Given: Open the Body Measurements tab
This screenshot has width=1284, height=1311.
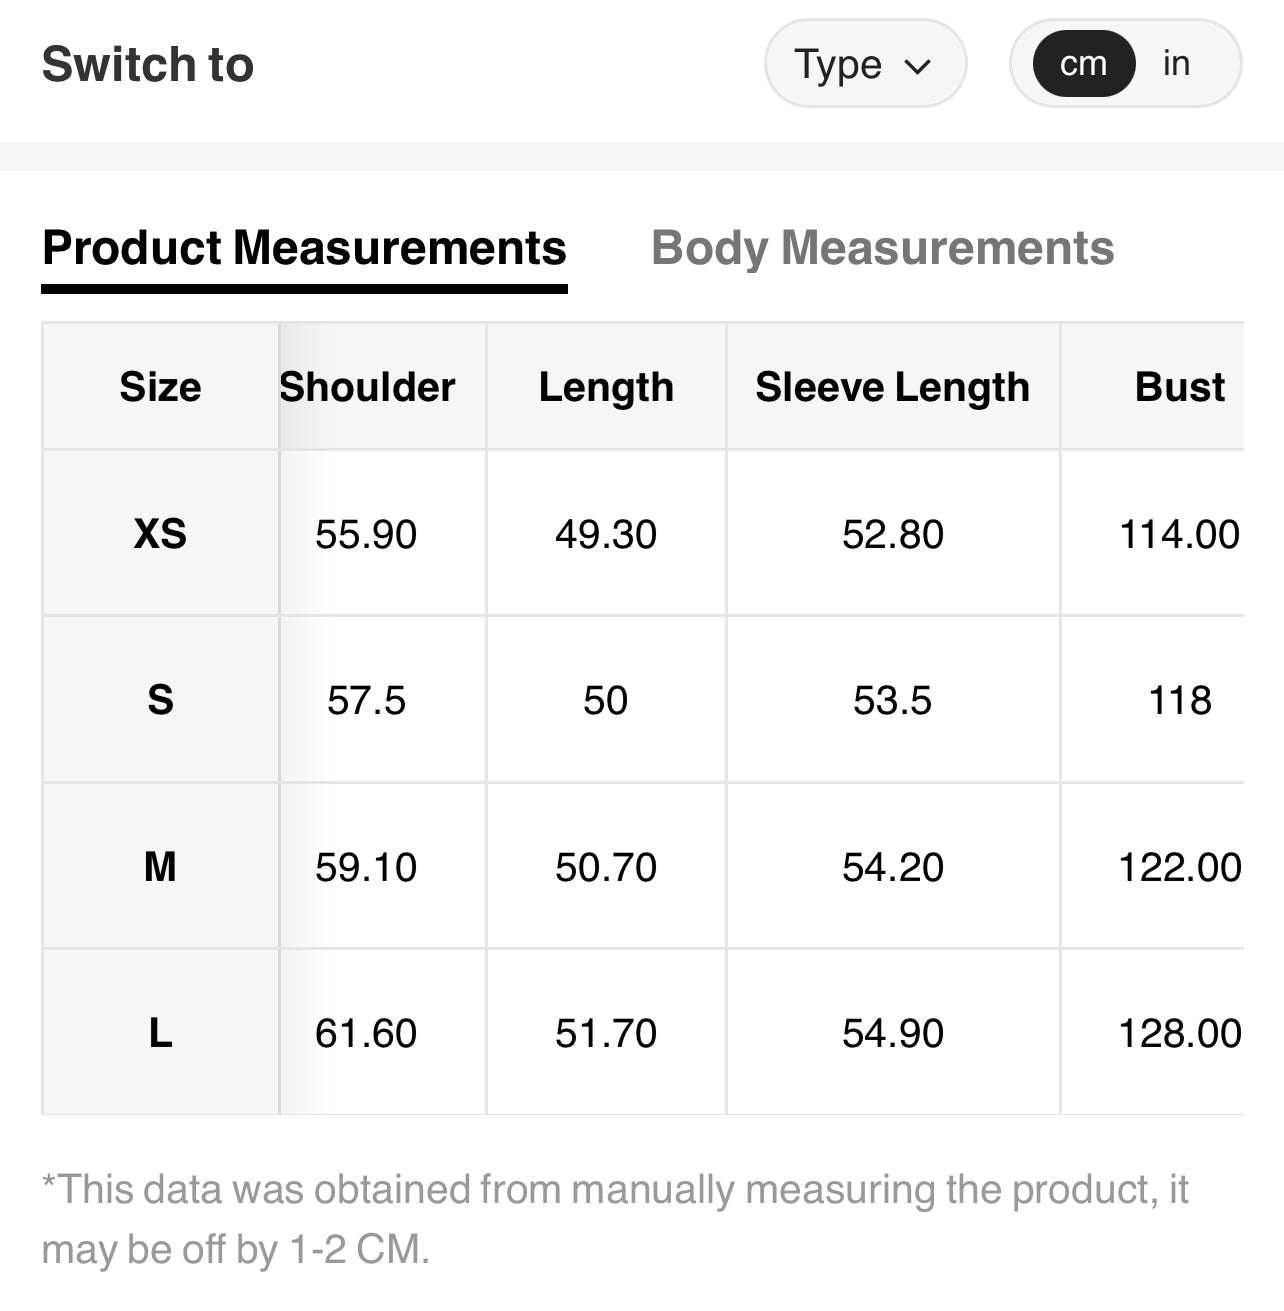Looking at the screenshot, I should (x=882, y=248).
